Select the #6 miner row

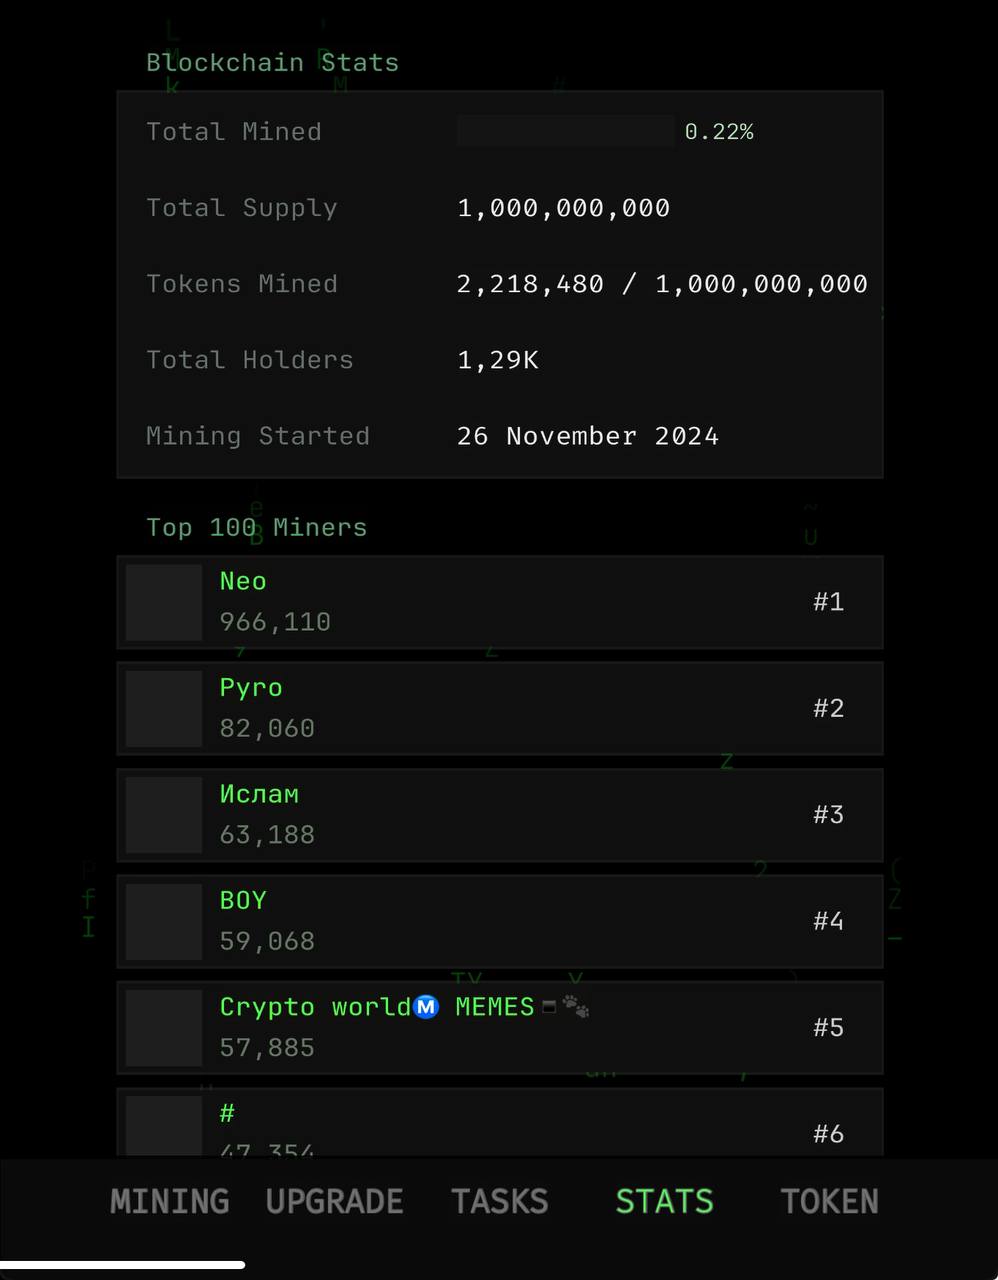(500, 1123)
